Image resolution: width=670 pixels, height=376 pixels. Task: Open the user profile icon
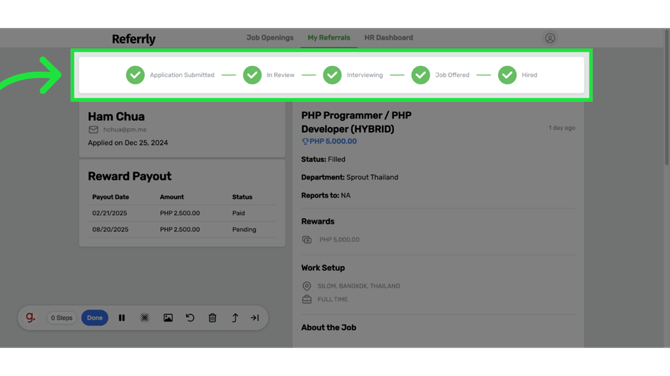point(550,38)
